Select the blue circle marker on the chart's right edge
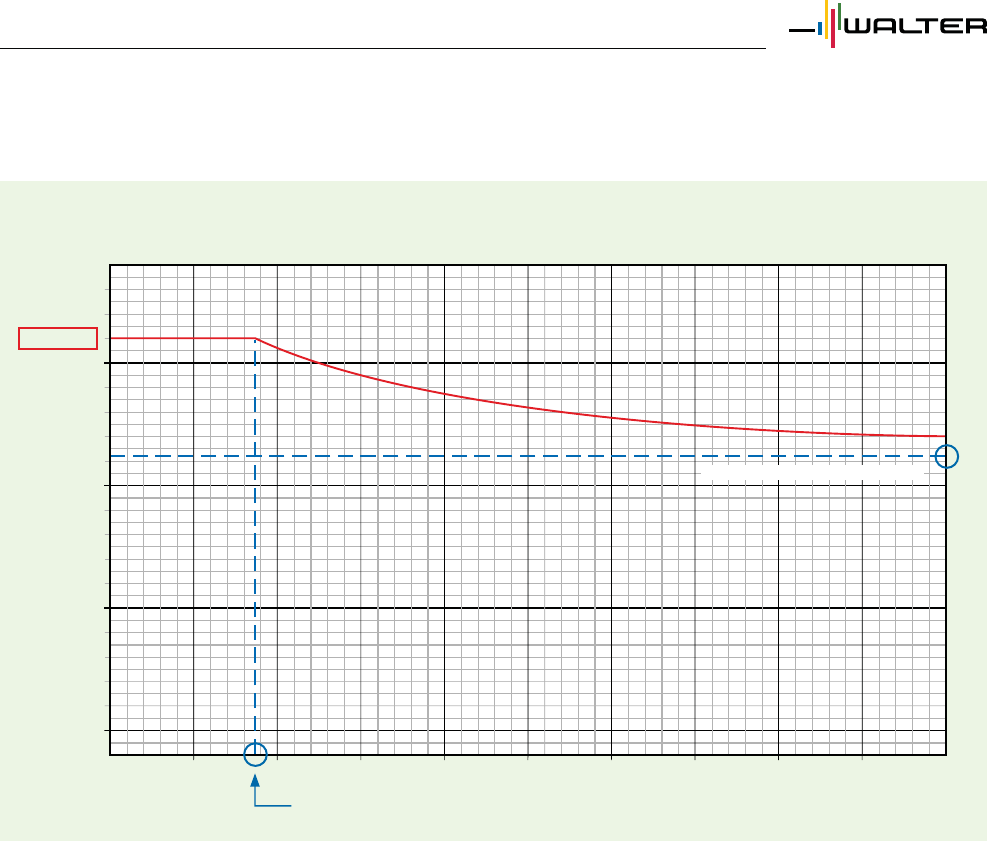 pyautogui.click(x=947, y=457)
